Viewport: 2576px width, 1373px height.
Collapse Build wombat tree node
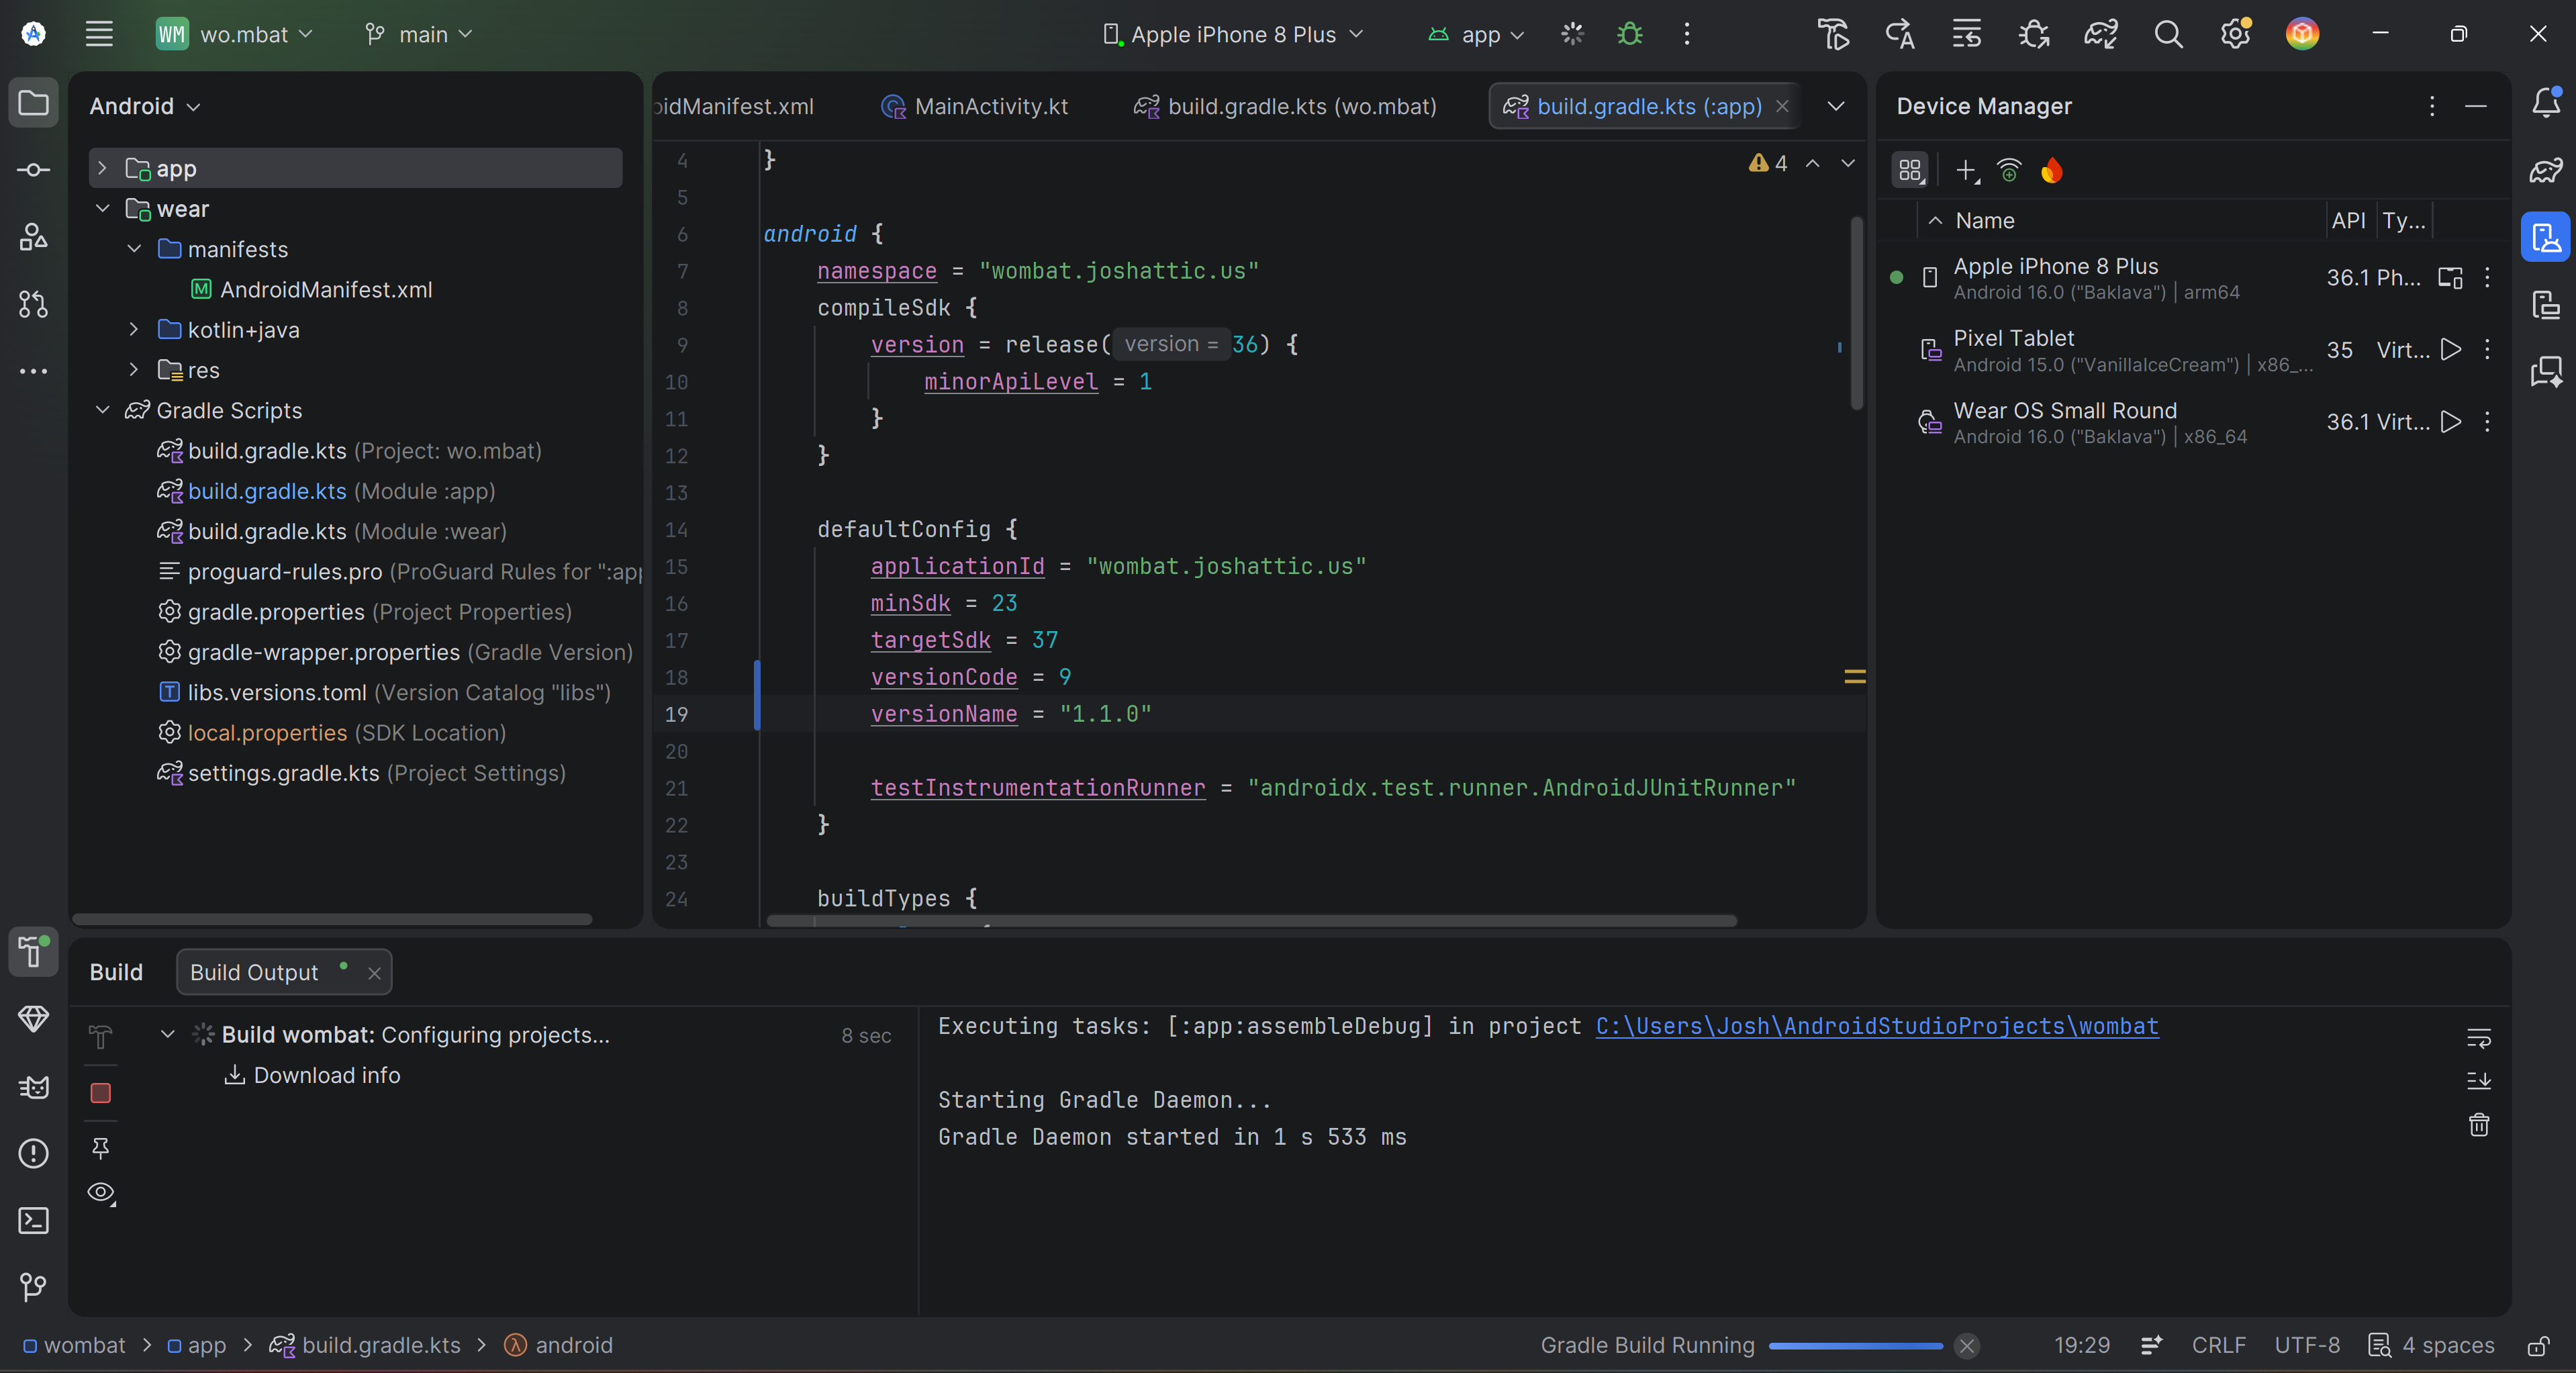point(168,1034)
